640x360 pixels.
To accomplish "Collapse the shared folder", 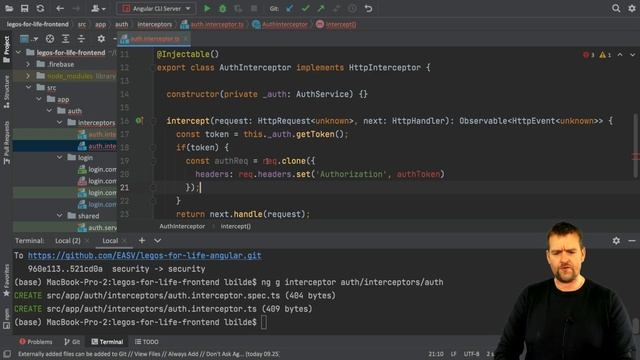I will tap(60, 216).
